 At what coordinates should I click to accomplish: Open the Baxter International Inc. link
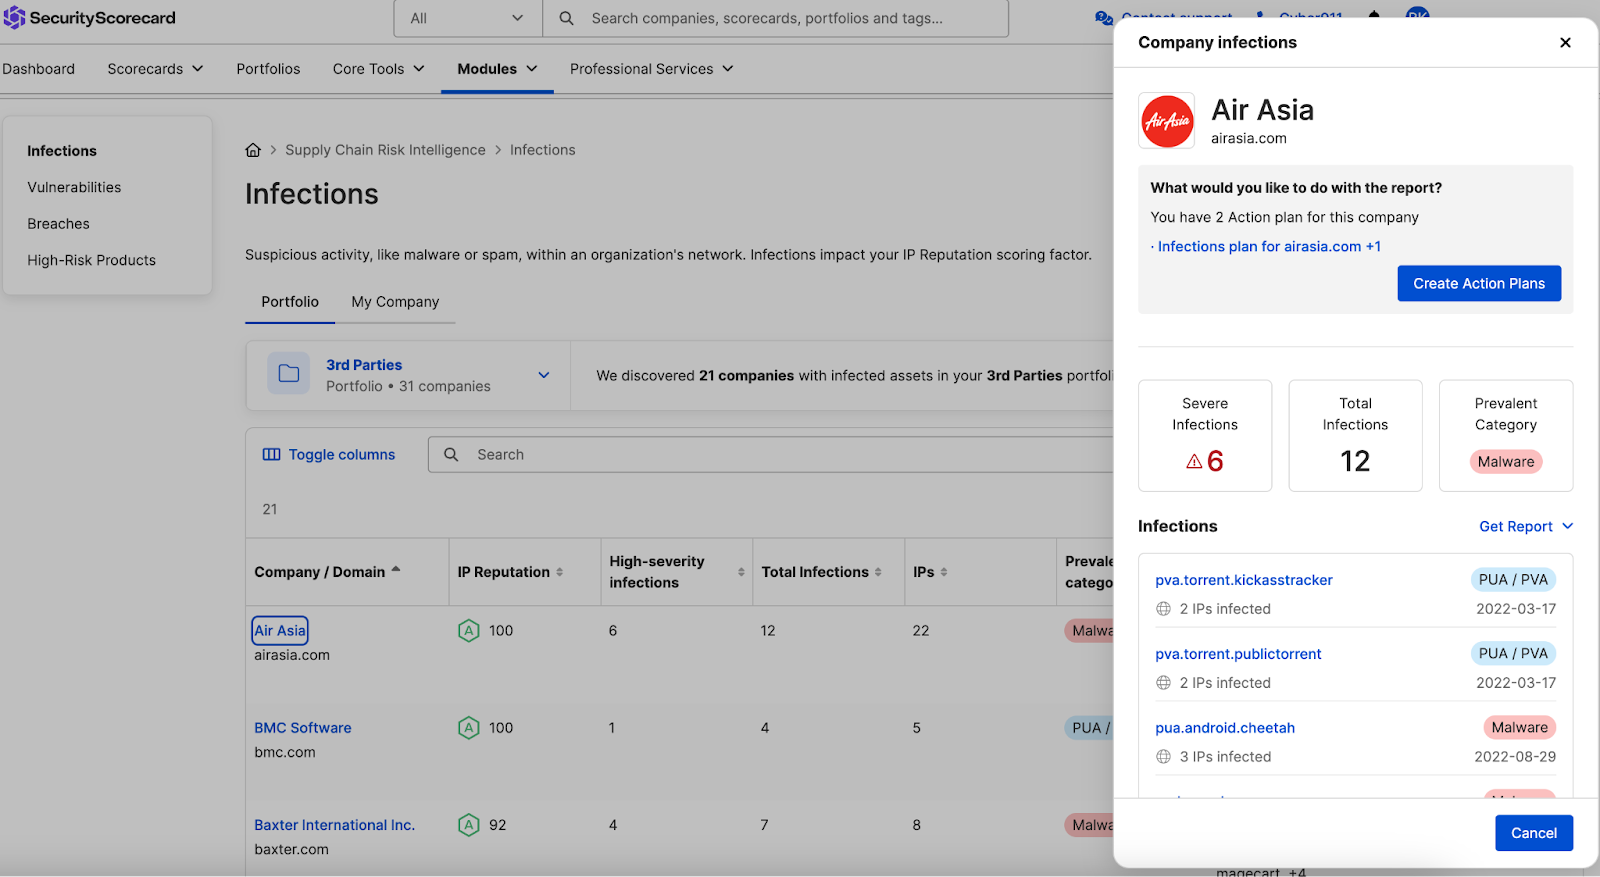click(334, 825)
